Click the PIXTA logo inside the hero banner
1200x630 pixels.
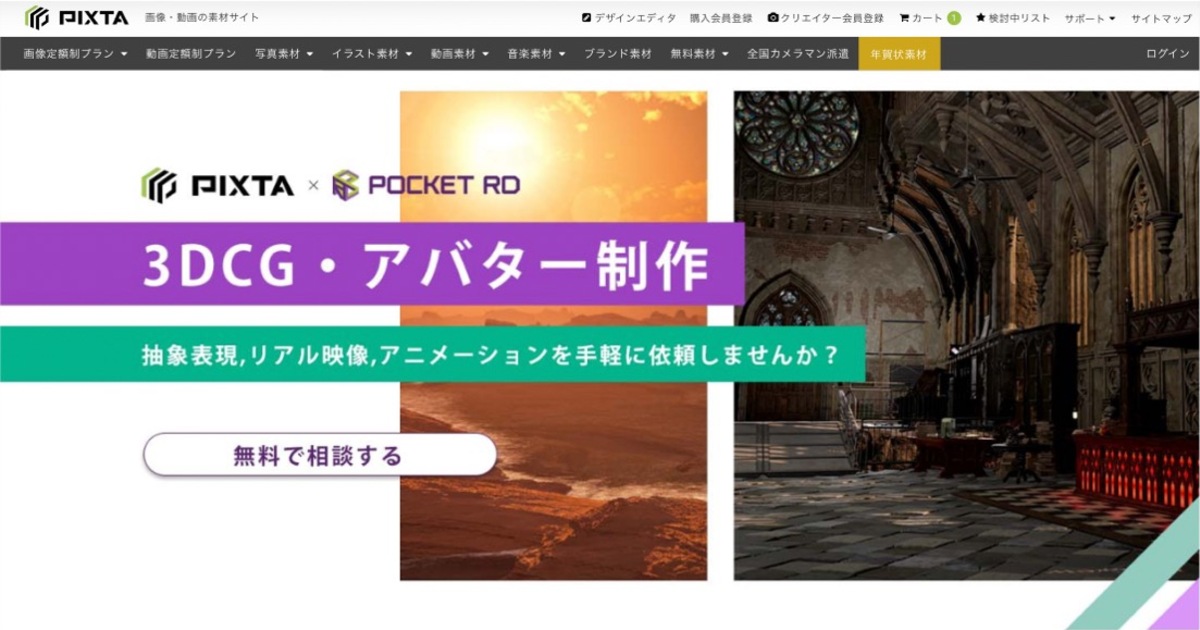[215, 184]
